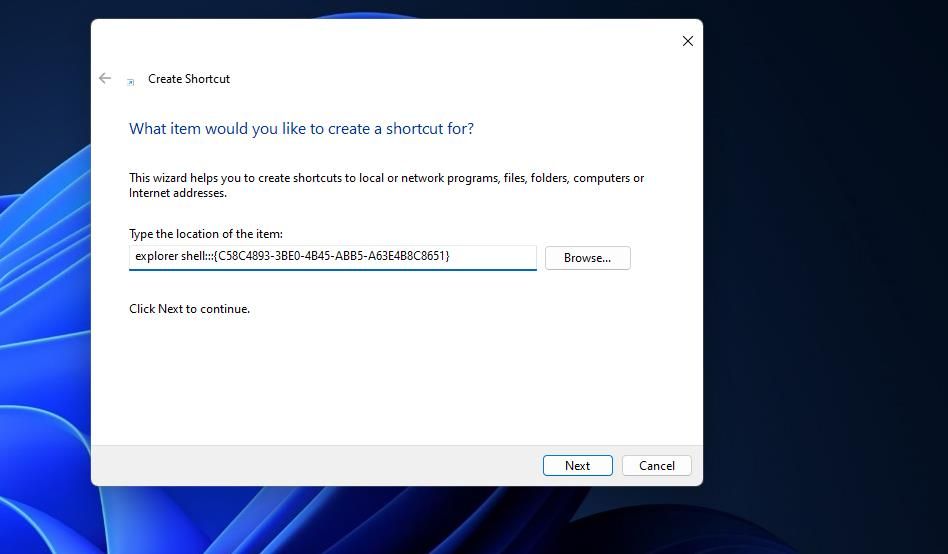This screenshot has height=554, width=948.
Task: Go back using the wizard's back arrow
Action: [105, 78]
